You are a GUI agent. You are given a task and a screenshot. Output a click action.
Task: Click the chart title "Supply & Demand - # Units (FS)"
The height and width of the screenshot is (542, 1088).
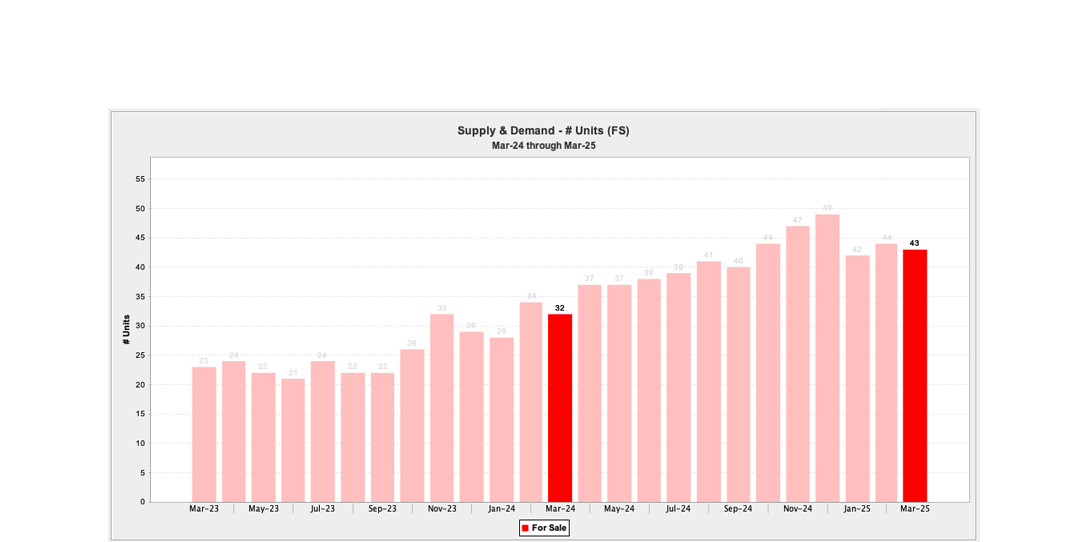(543, 130)
